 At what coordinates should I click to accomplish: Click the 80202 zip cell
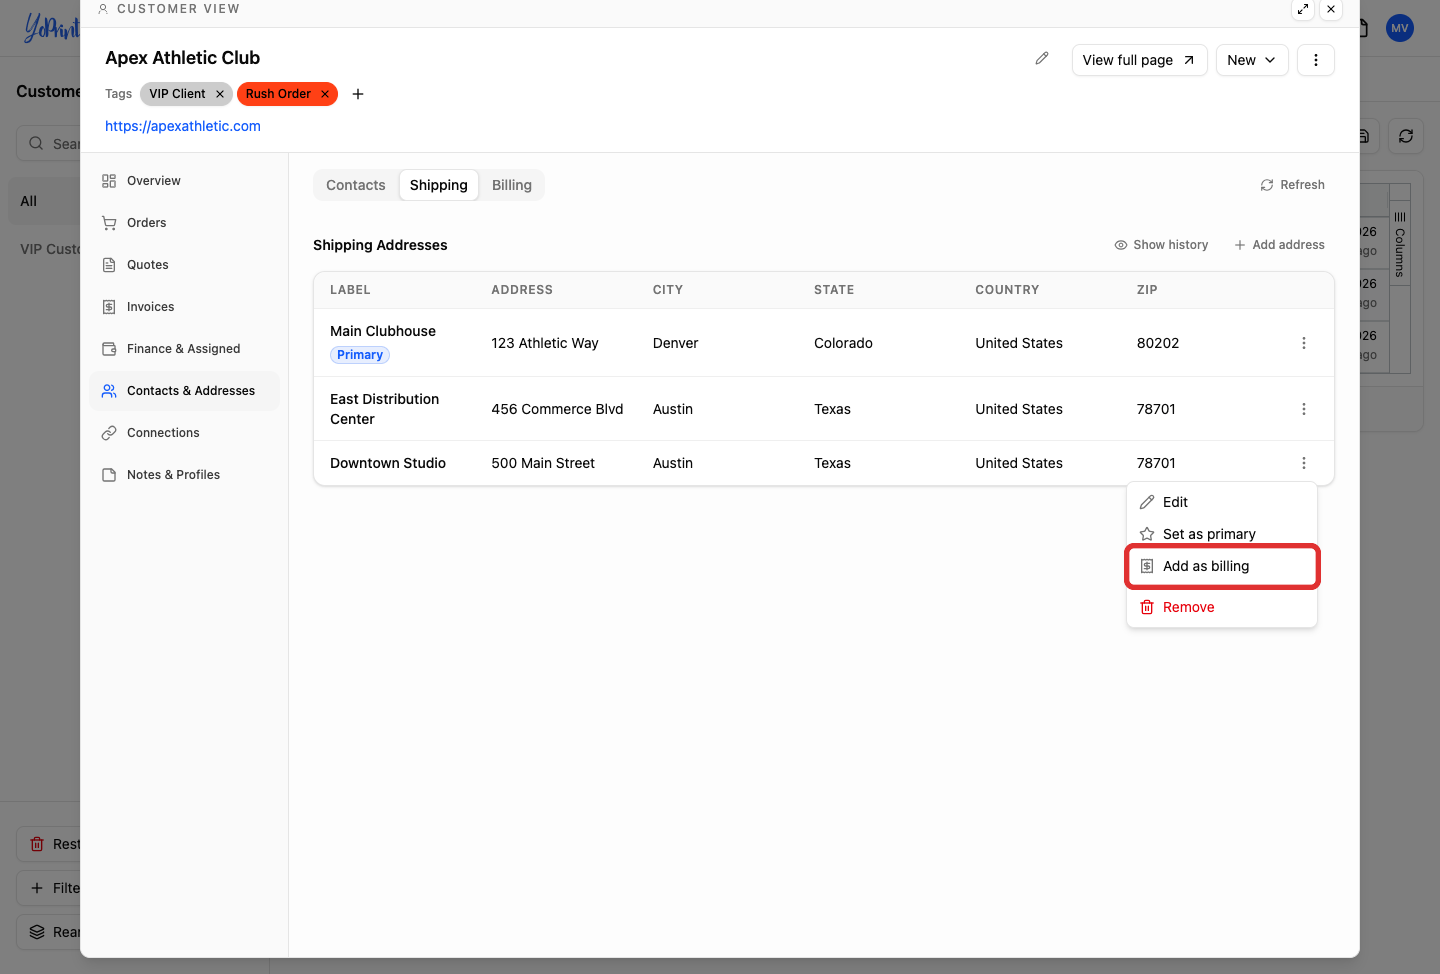click(1158, 343)
